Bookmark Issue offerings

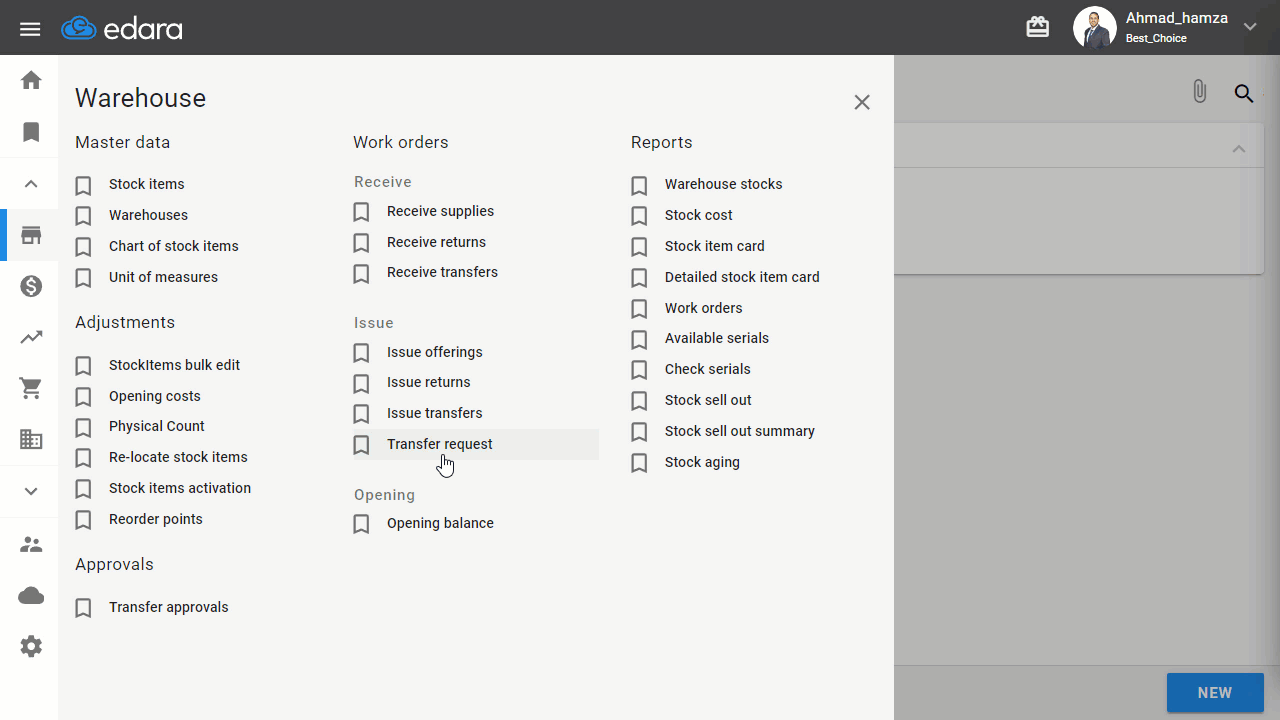pos(362,353)
